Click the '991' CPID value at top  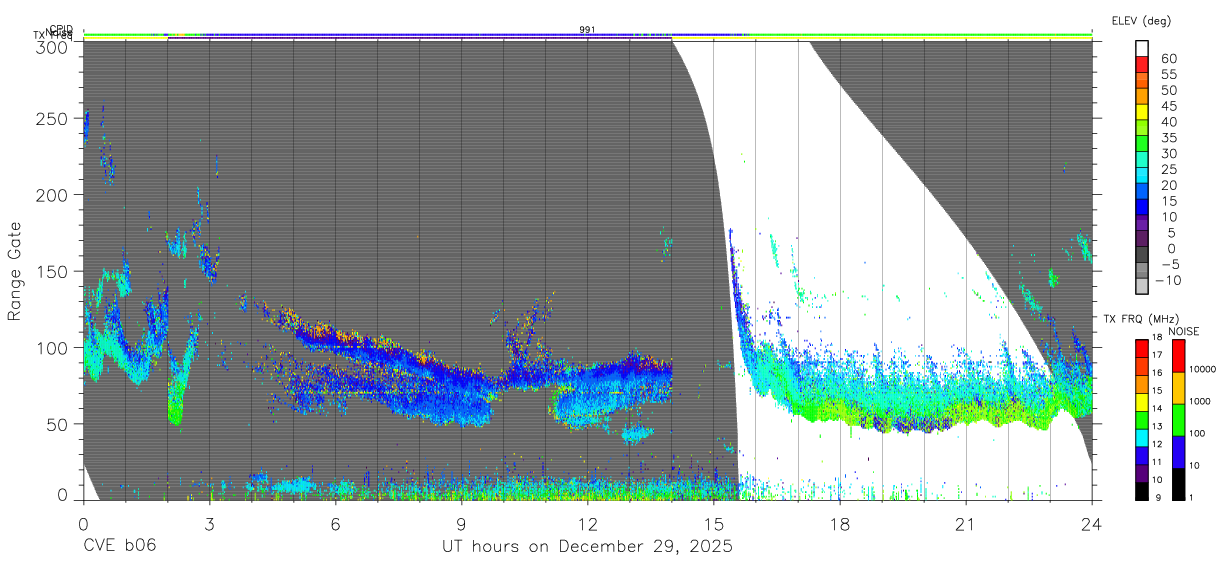pos(587,30)
